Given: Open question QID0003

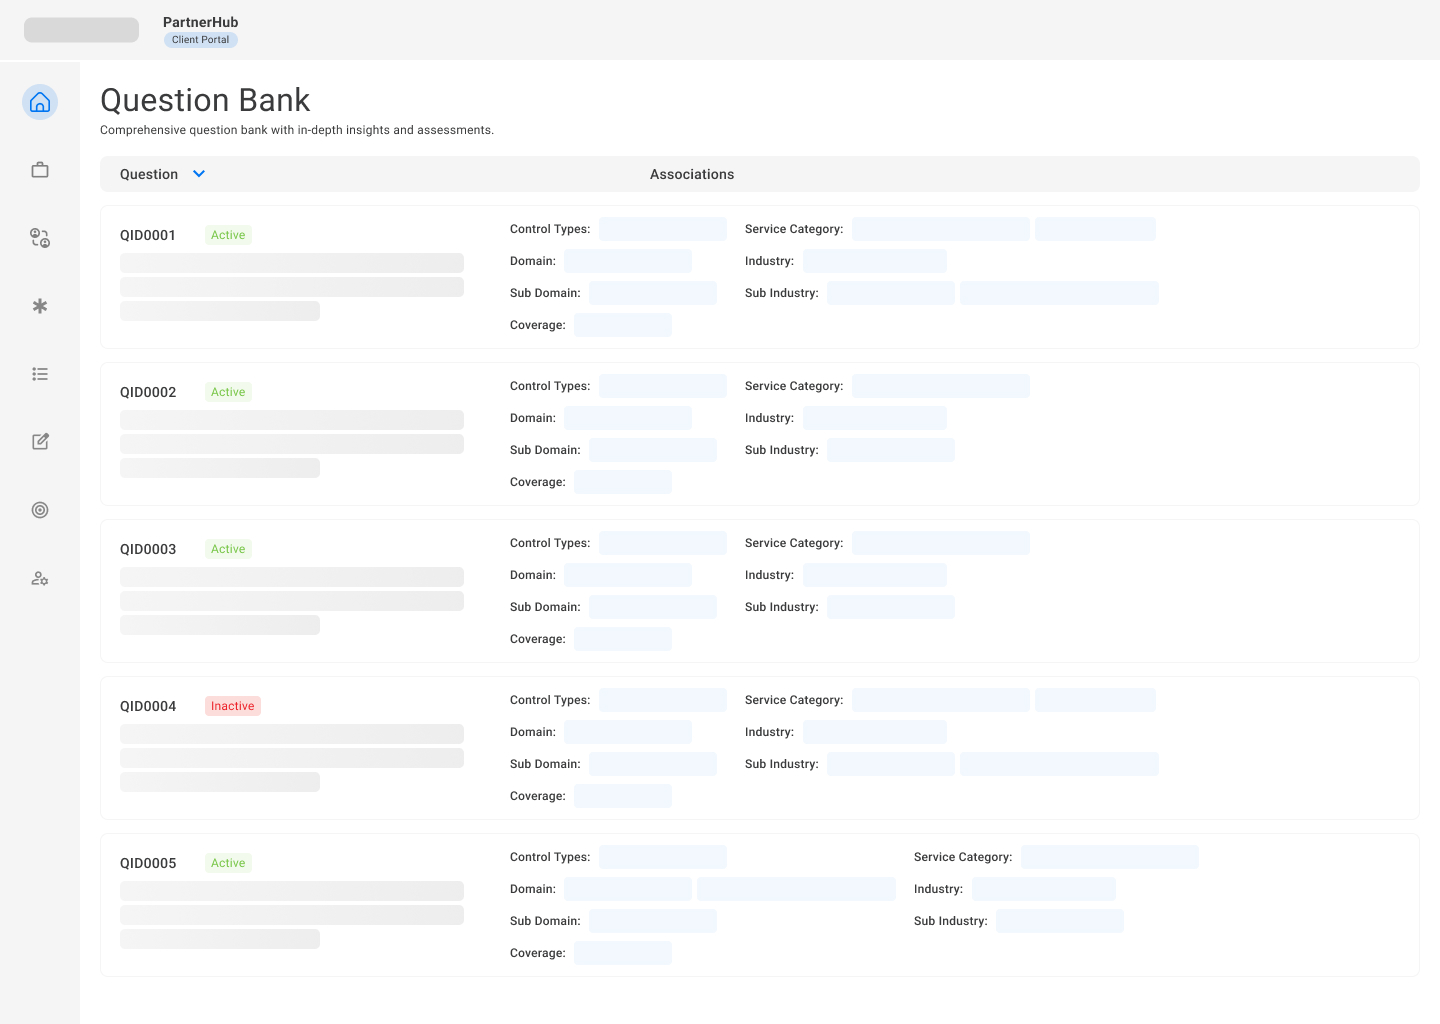Looking at the screenshot, I should [x=148, y=549].
